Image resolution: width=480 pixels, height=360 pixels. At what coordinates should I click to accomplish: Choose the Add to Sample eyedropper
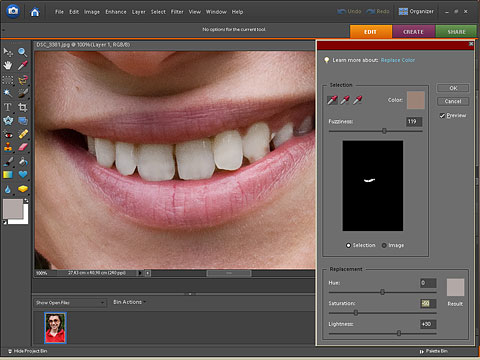click(x=345, y=100)
